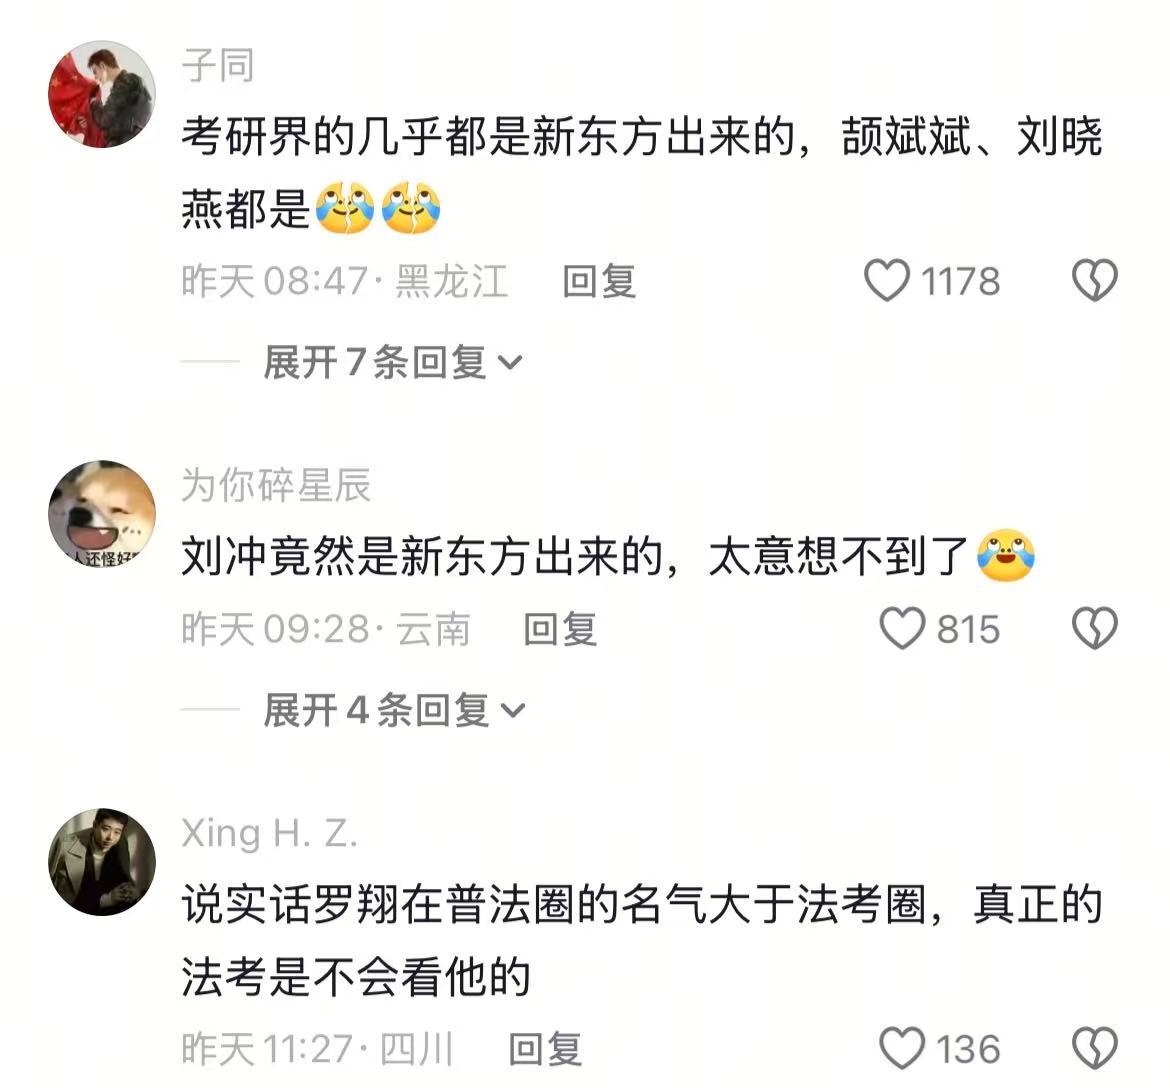Click chevron next to 展开7条回复
Image resolution: width=1170 pixels, height=1088 pixels.
pos(510,363)
